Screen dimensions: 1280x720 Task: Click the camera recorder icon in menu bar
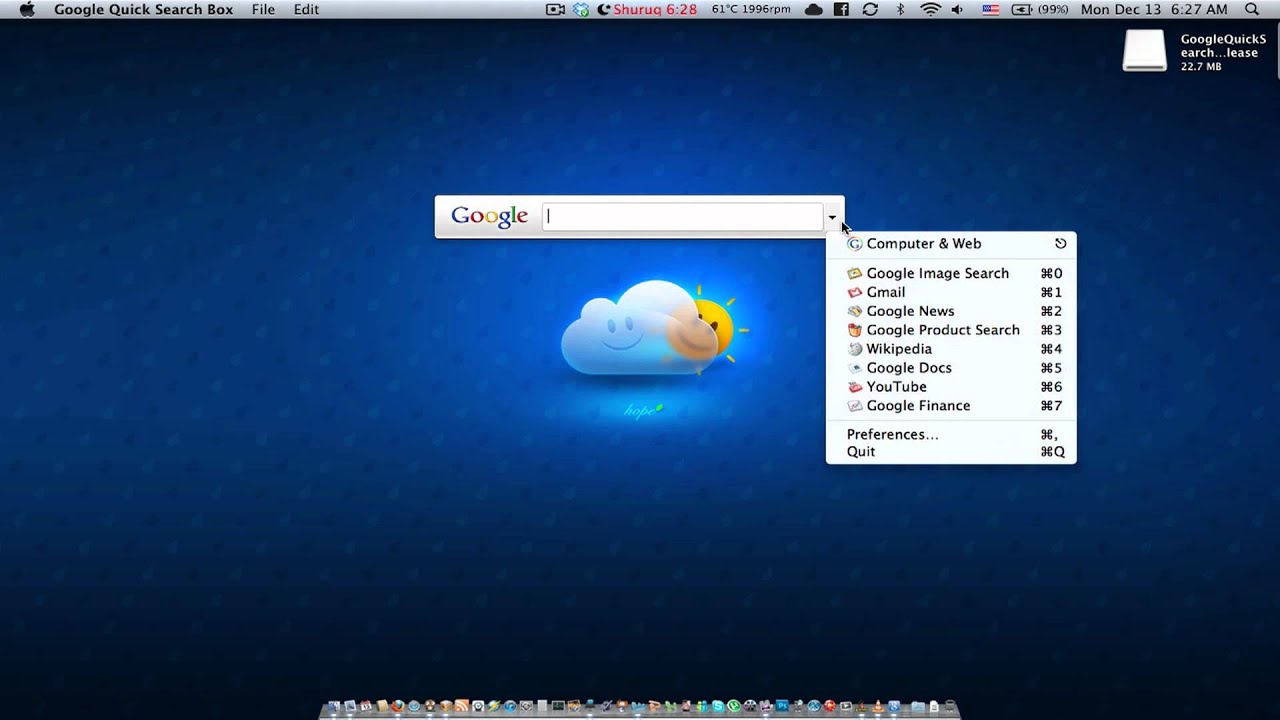pos(555,9)
